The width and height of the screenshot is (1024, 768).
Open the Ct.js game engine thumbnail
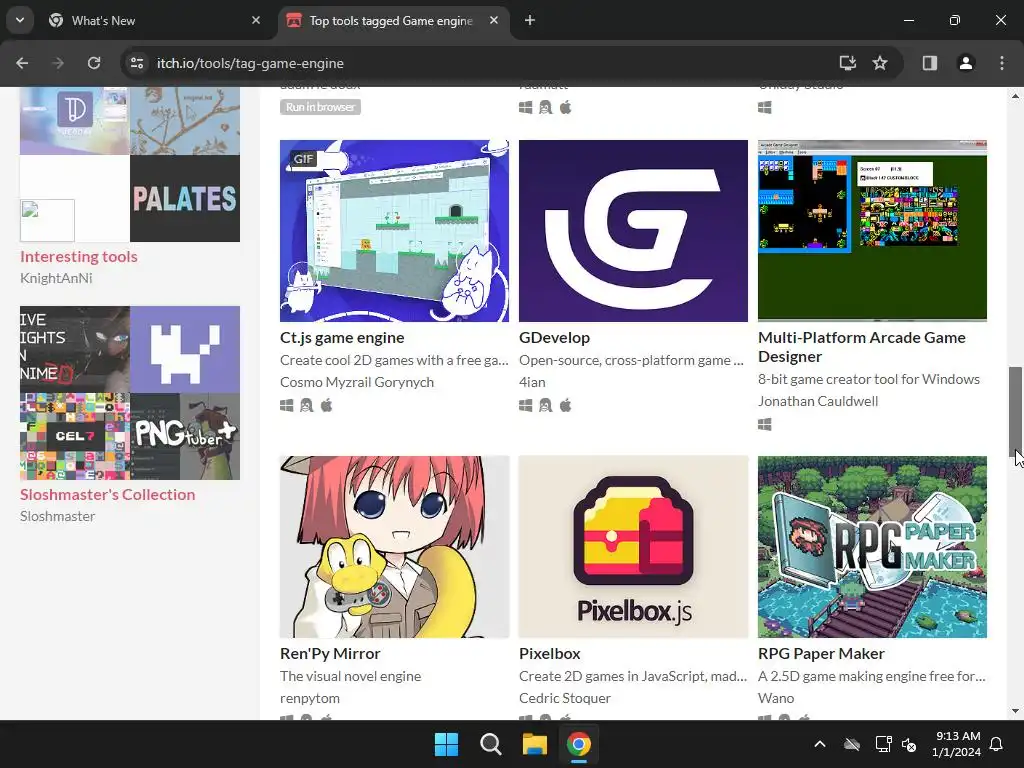click(x=394, y=231)
